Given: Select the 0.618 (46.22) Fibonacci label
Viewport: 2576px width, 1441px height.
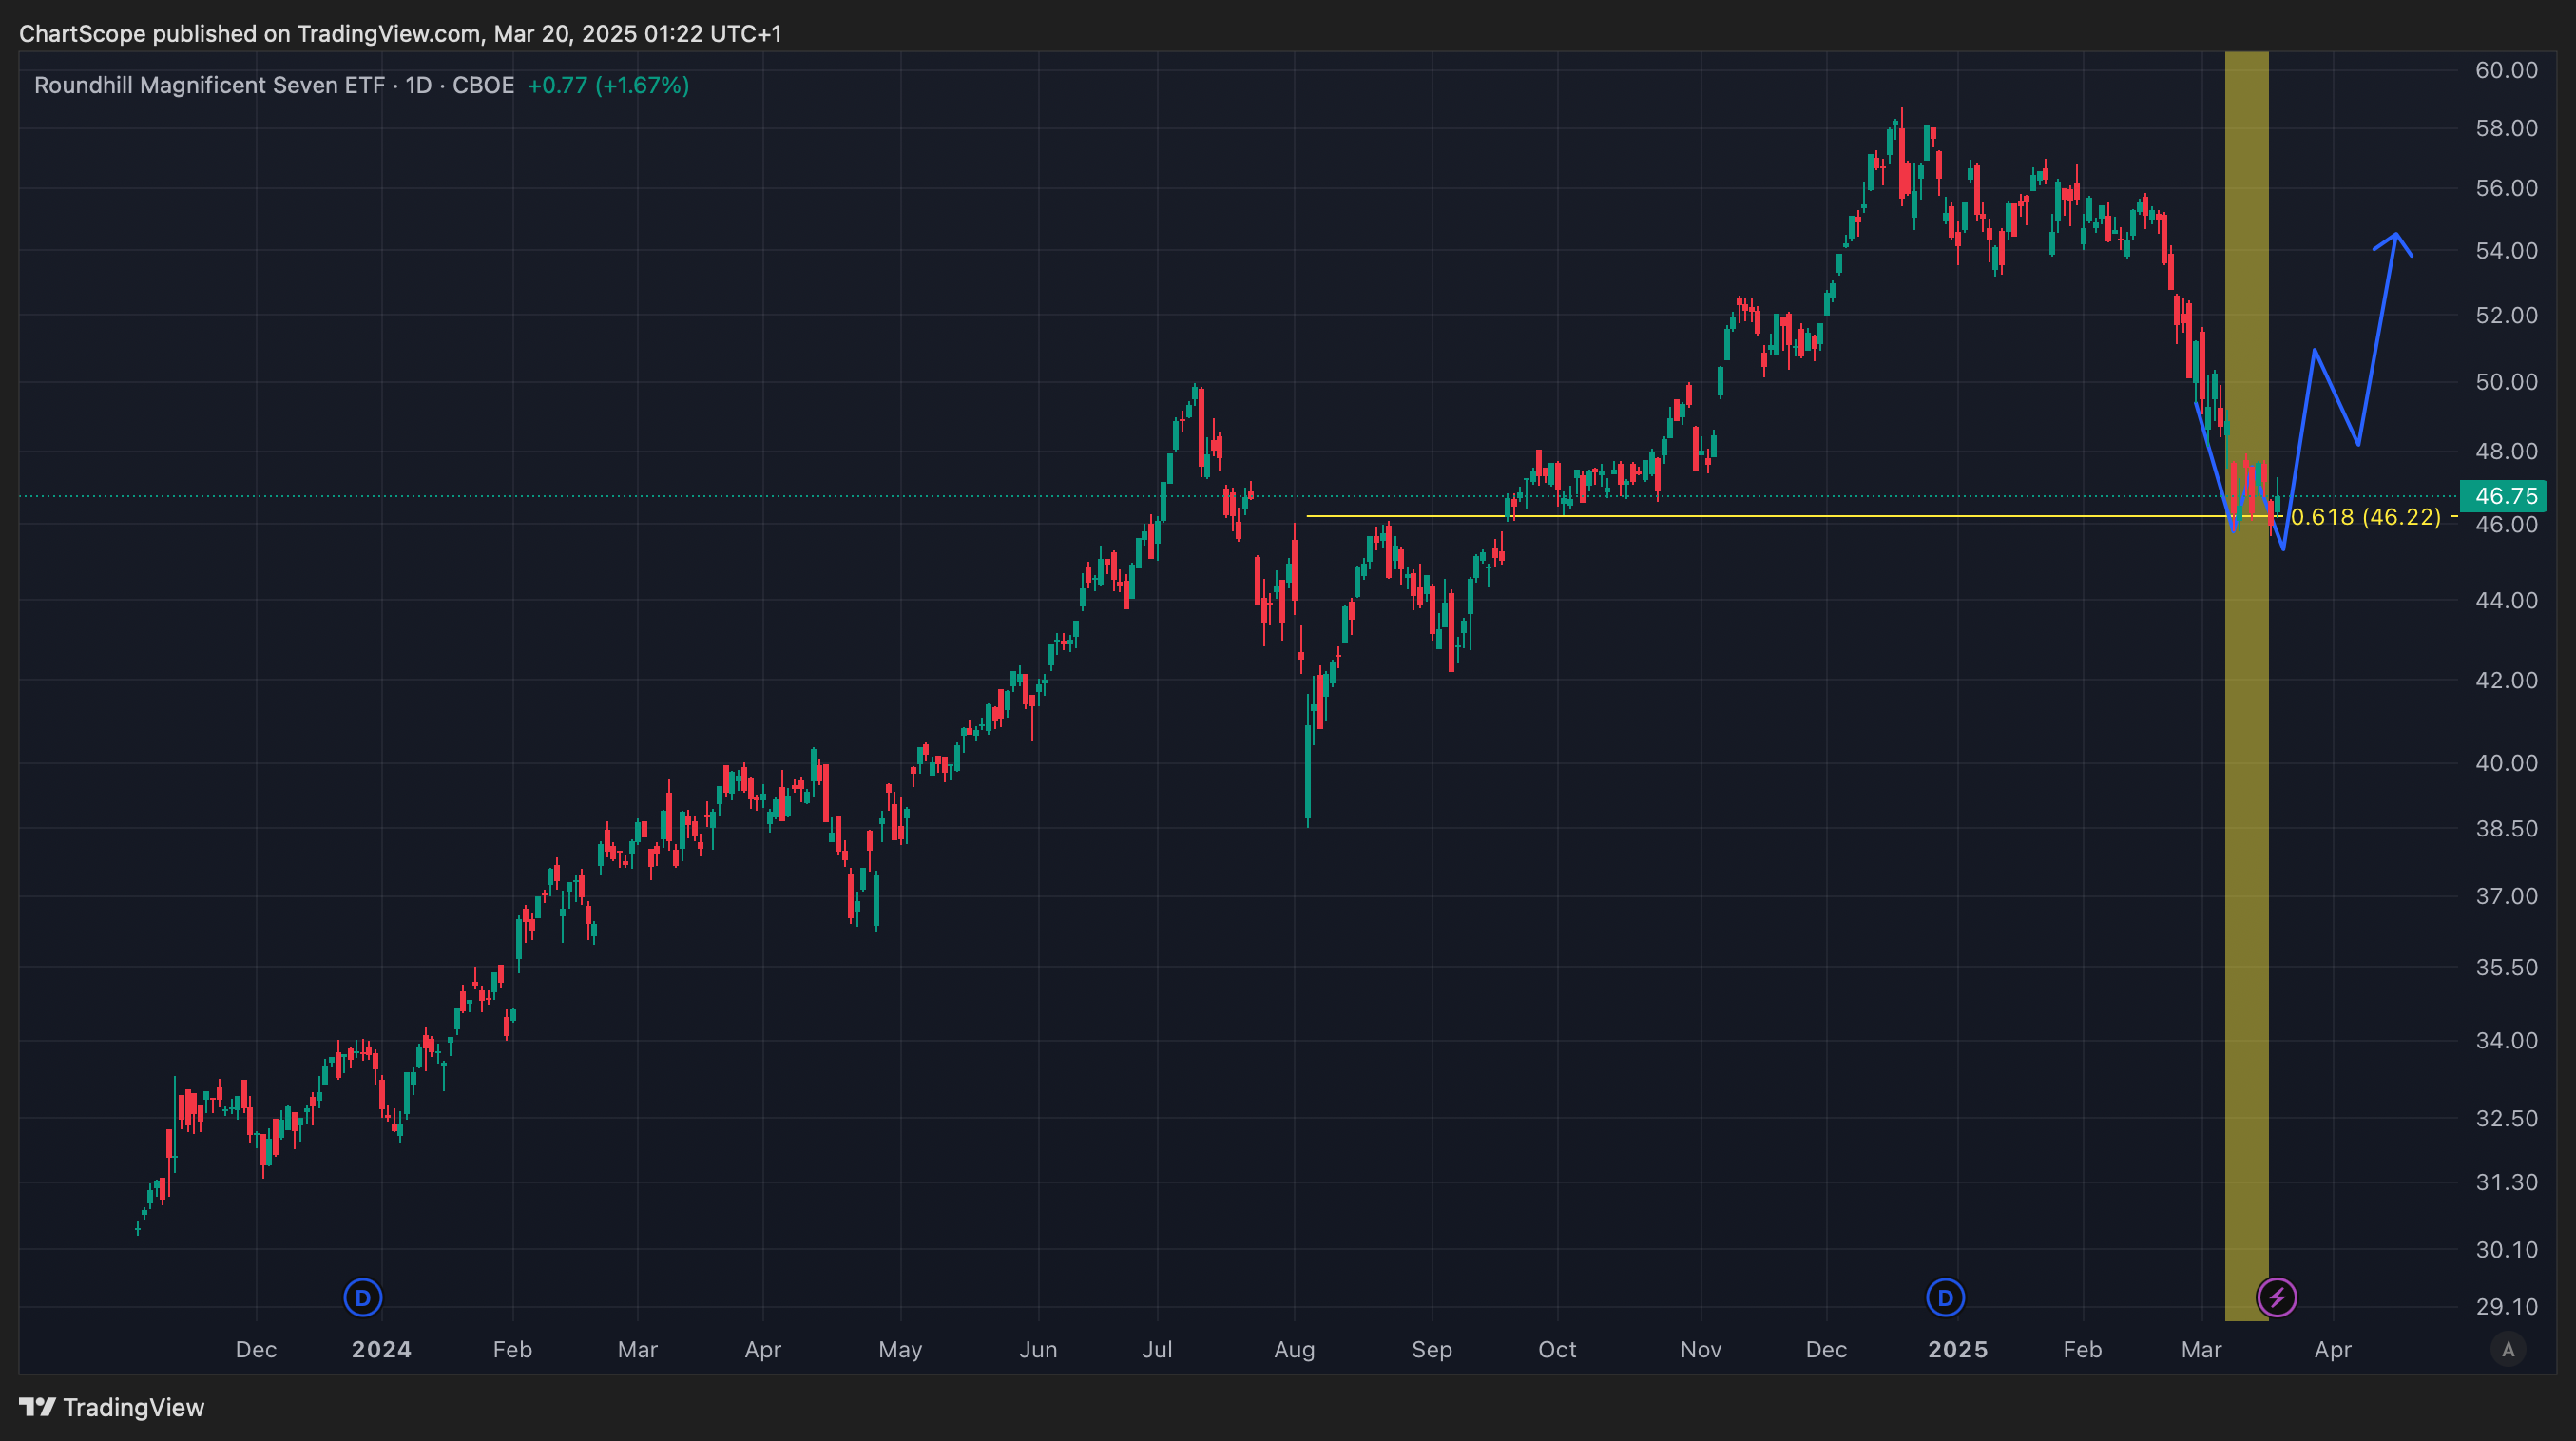Looking at the screenshot, I should click(x=2365, y=517).
